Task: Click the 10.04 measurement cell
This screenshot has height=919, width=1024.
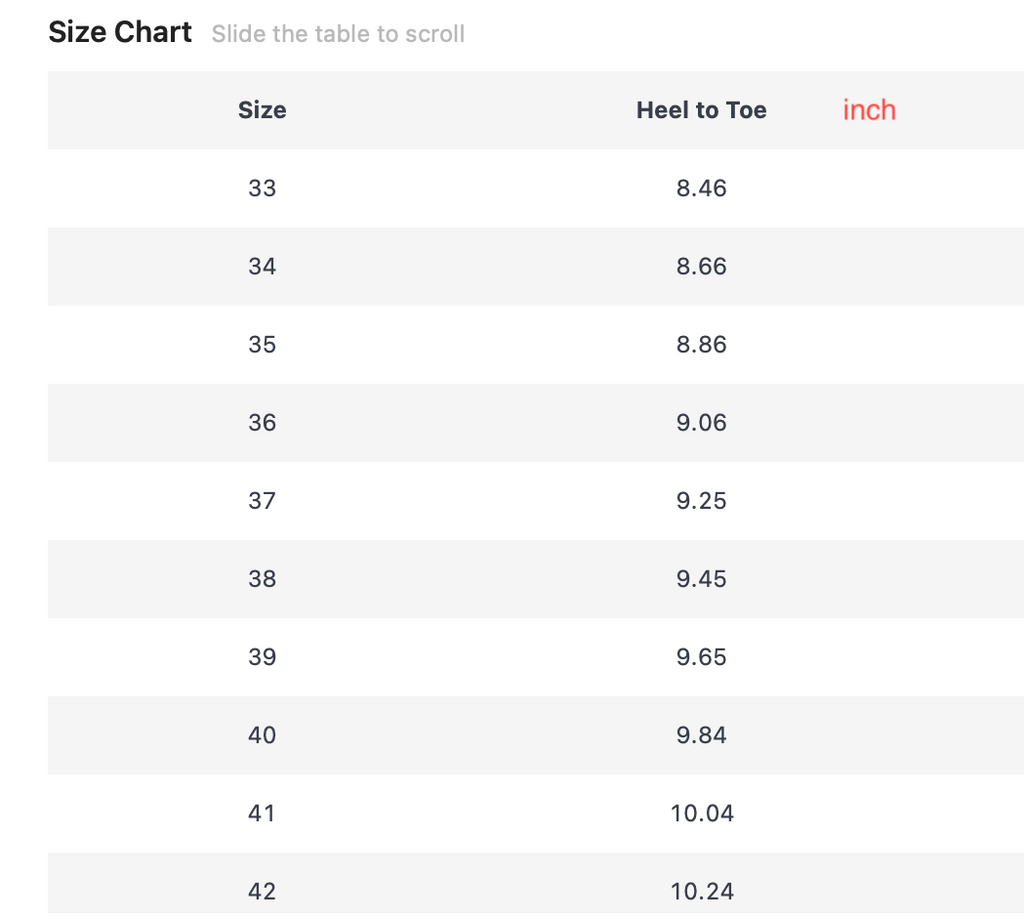Action: point(702,813)
